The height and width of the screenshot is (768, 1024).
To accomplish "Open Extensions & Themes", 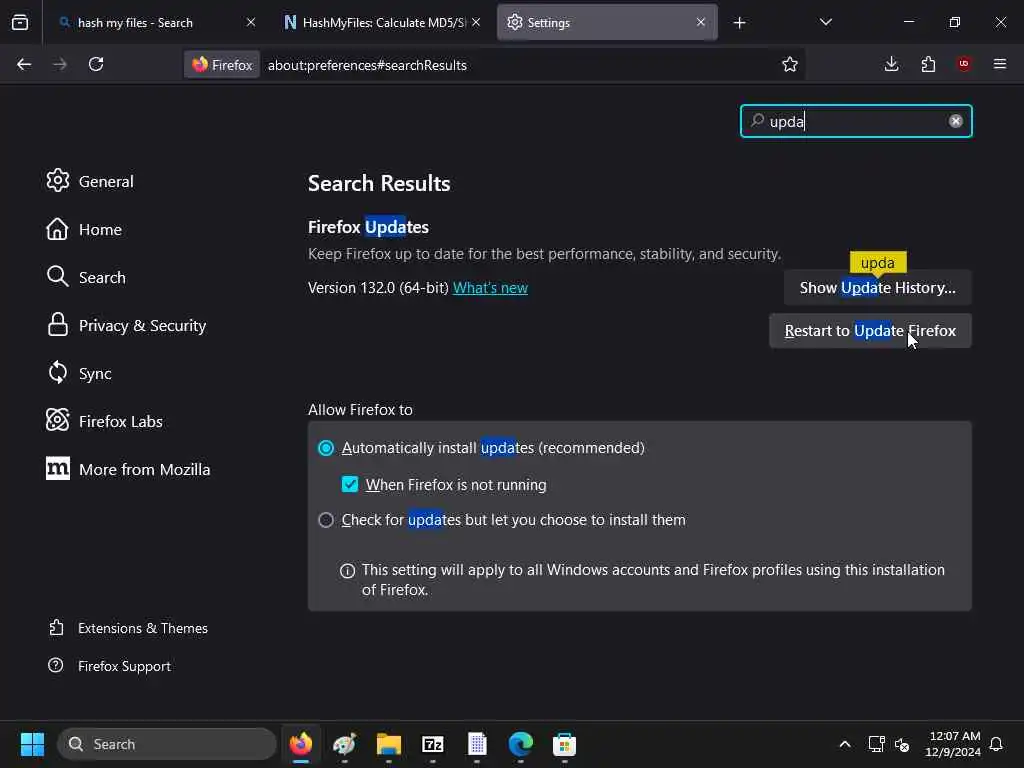I will tap(128, 628).
